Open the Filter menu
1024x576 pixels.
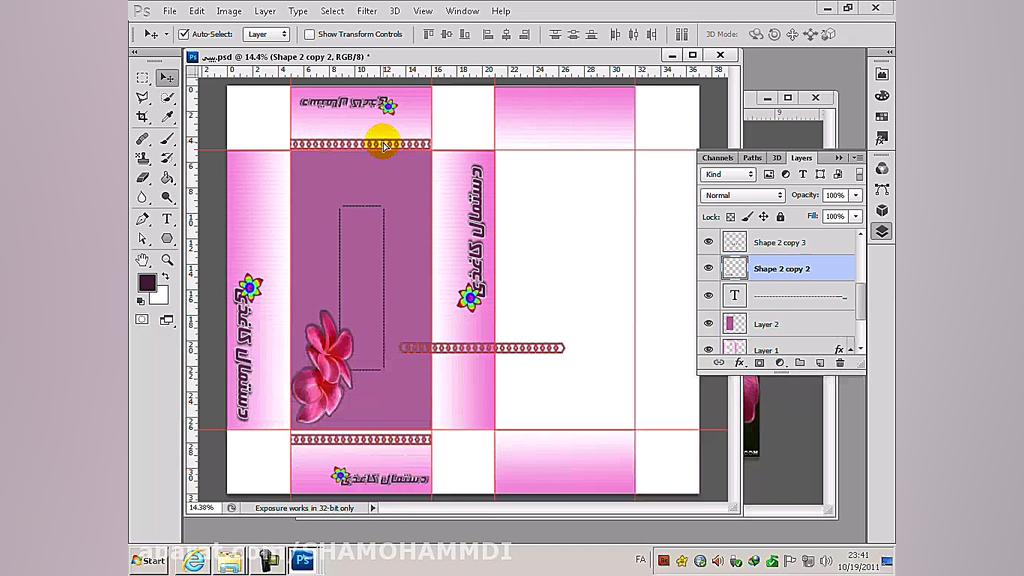pos(367,11)
